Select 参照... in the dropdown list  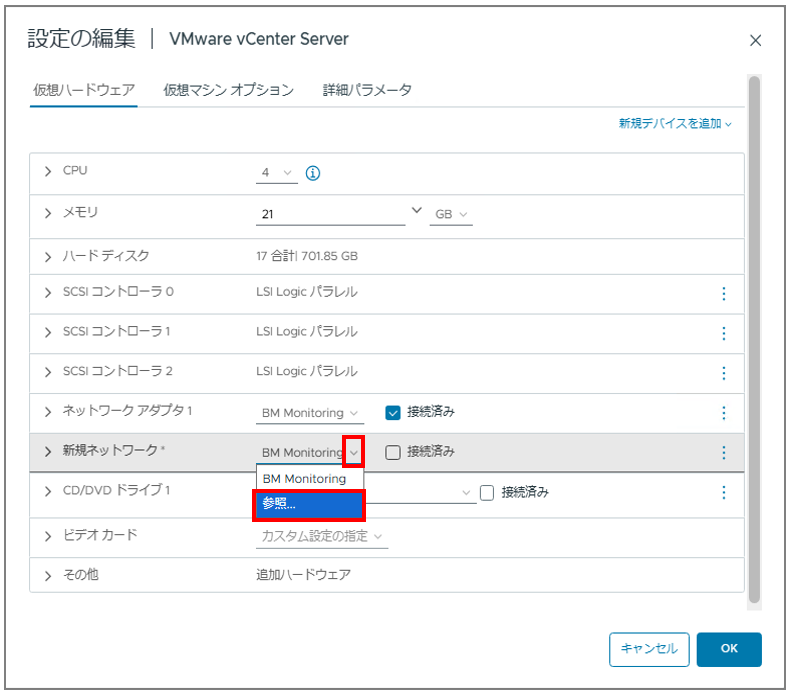pyautogui.click(x=309, y=504)
